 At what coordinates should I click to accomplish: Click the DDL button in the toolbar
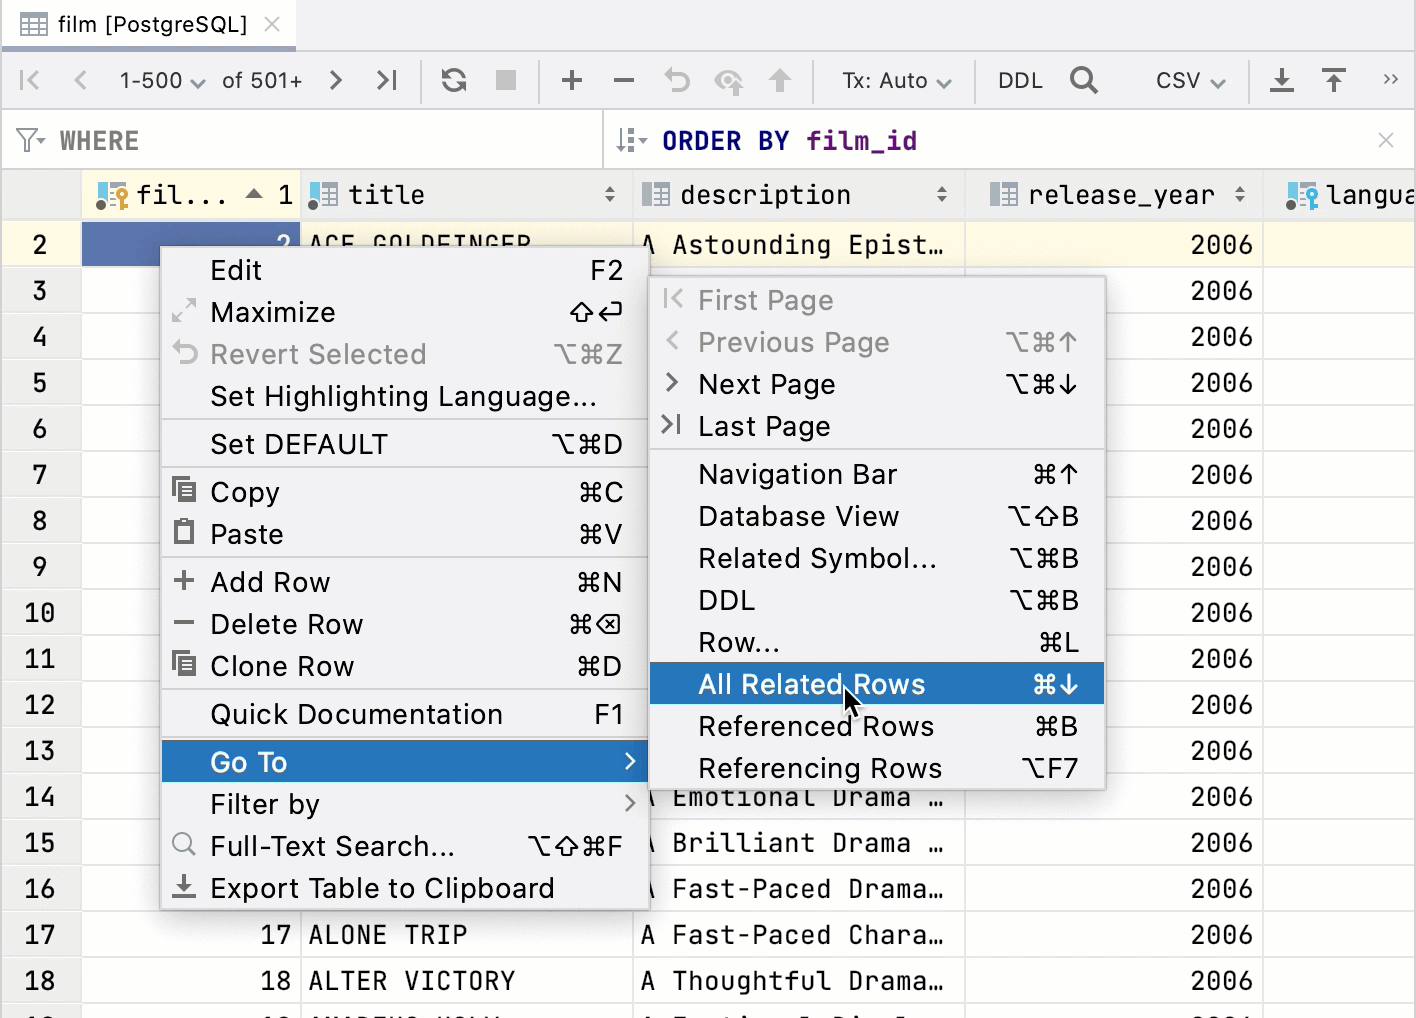coord(1019,80)
